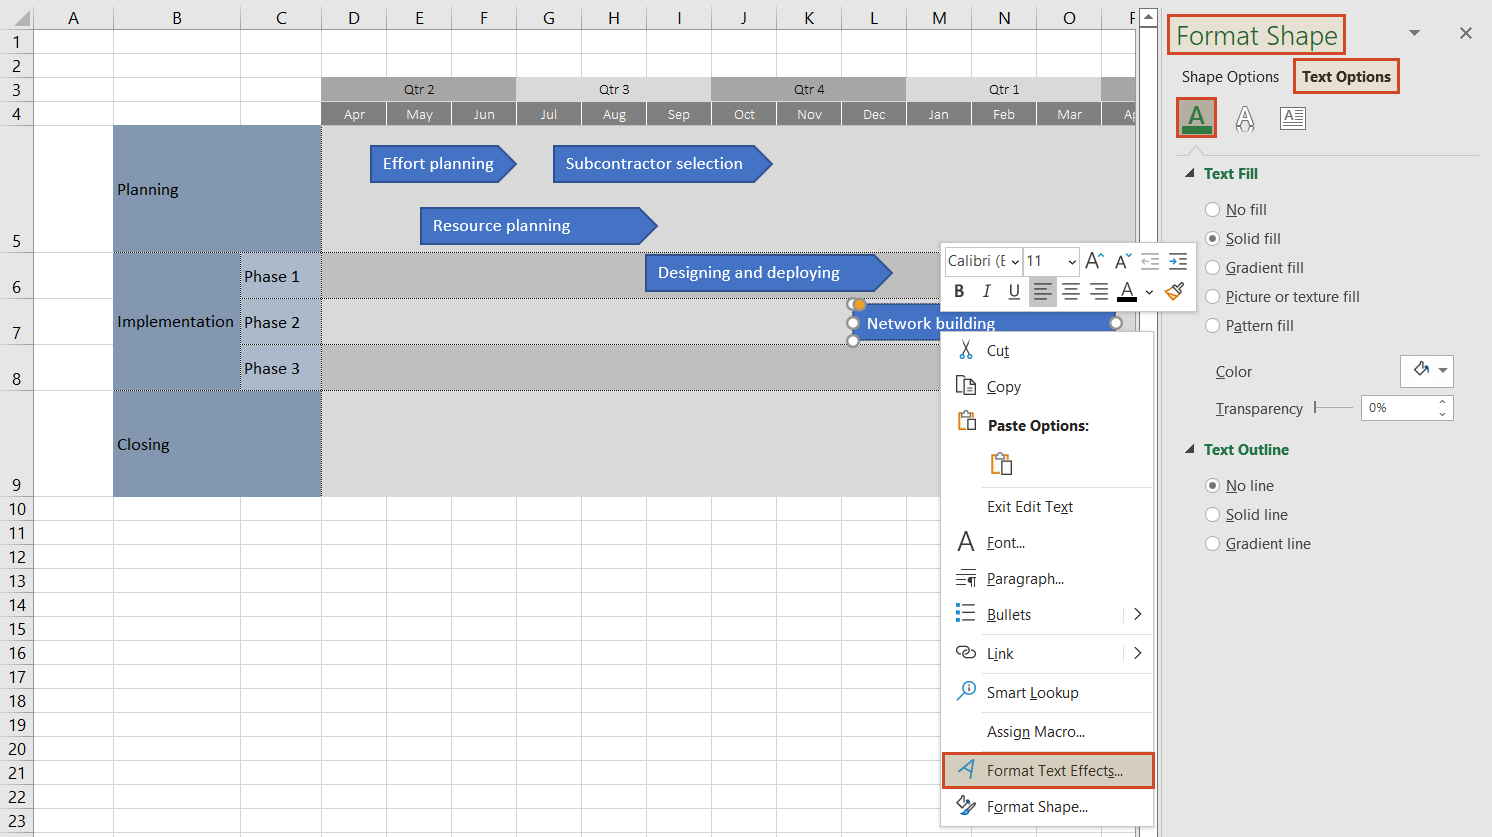The height and width of the screenshot is (837, 1492).
Task: Select center alignment in the mini toolbar
Action: (1071, 291)
